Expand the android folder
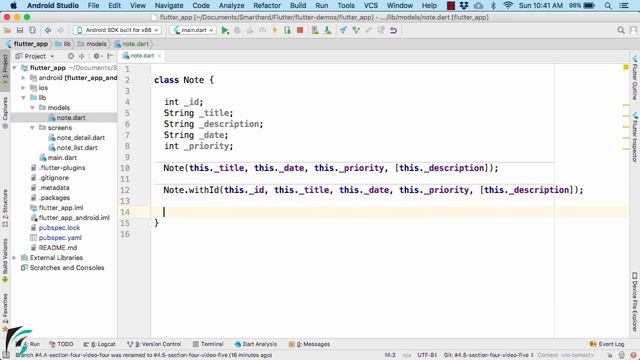 tap(23, 78)
